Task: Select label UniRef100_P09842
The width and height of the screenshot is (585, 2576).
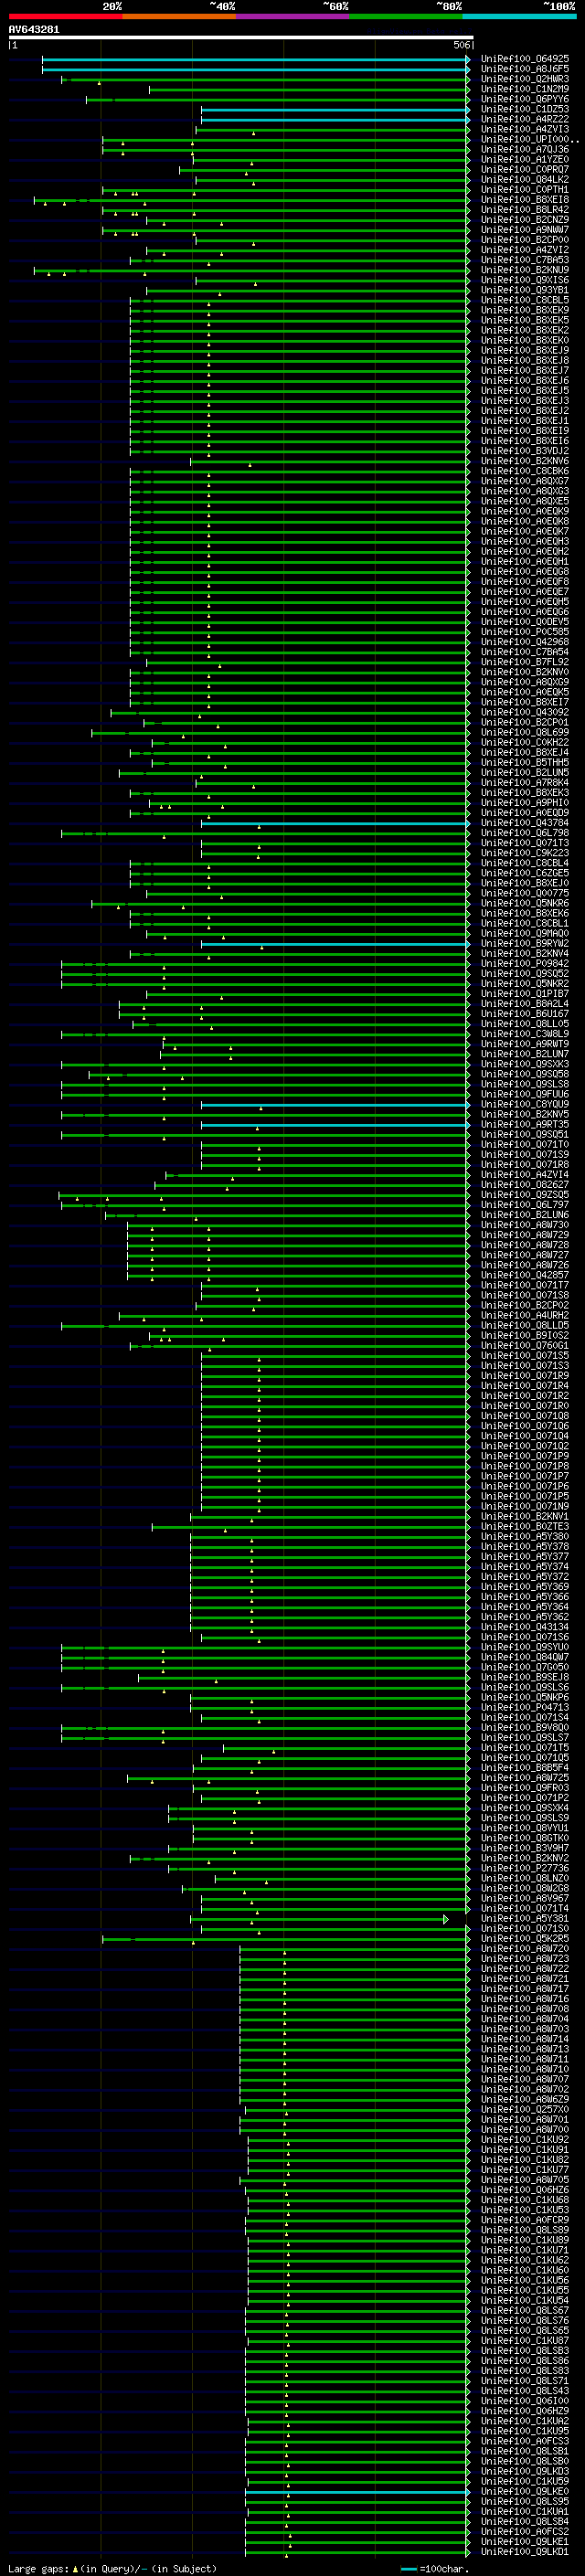Action: coord(525,964)
